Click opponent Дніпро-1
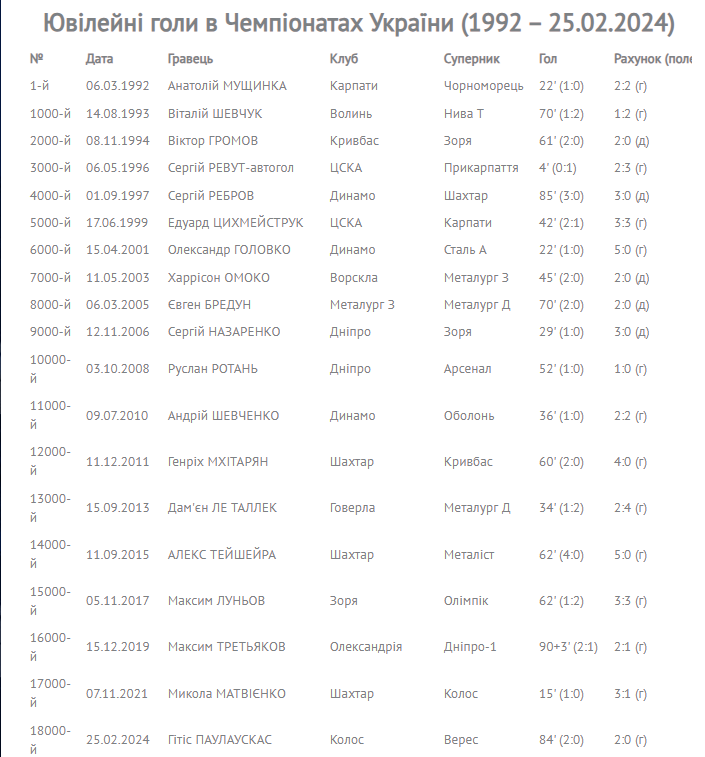This screenshot has height=757, width=705. pyautogui.click(x=470, y=647)
